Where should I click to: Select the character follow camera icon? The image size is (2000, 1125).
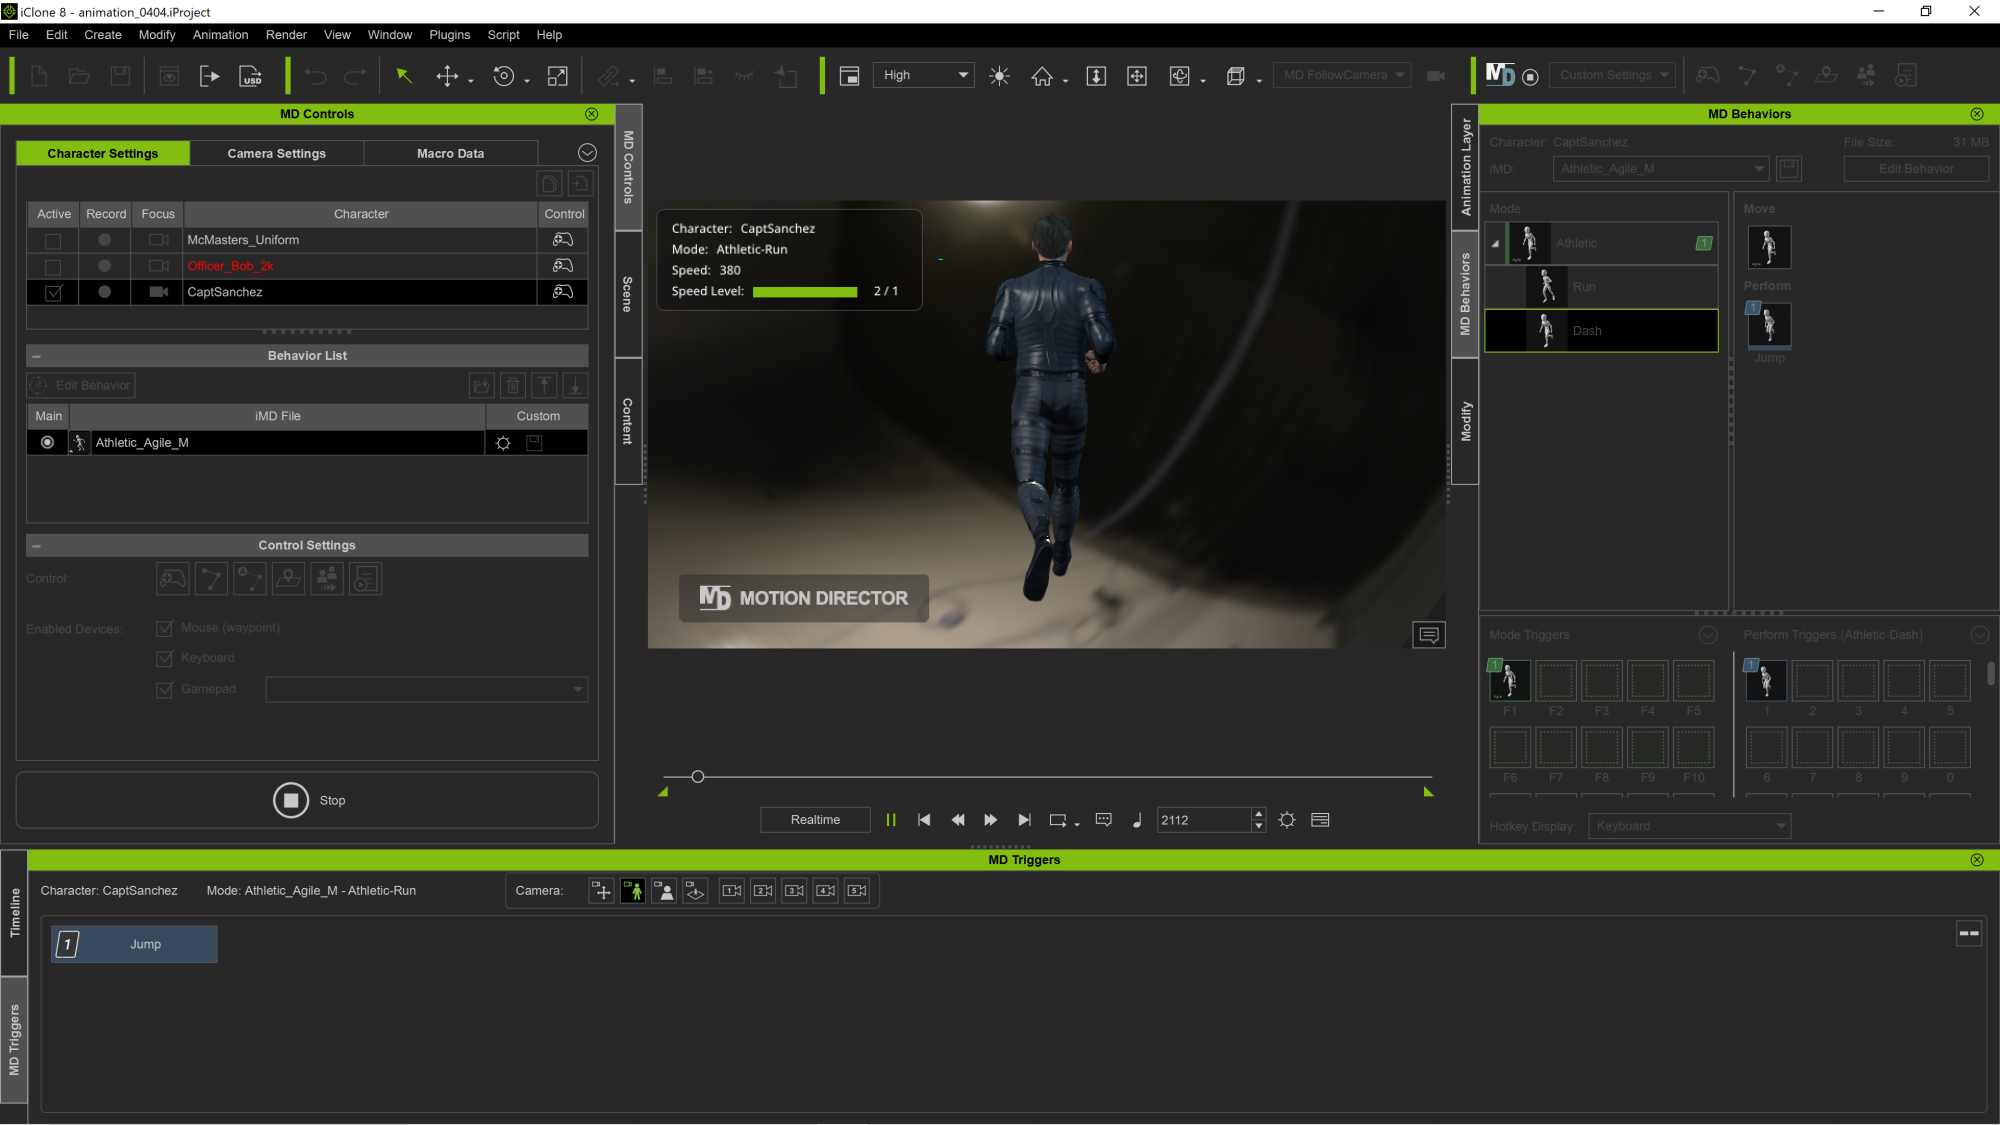[633, 891]
